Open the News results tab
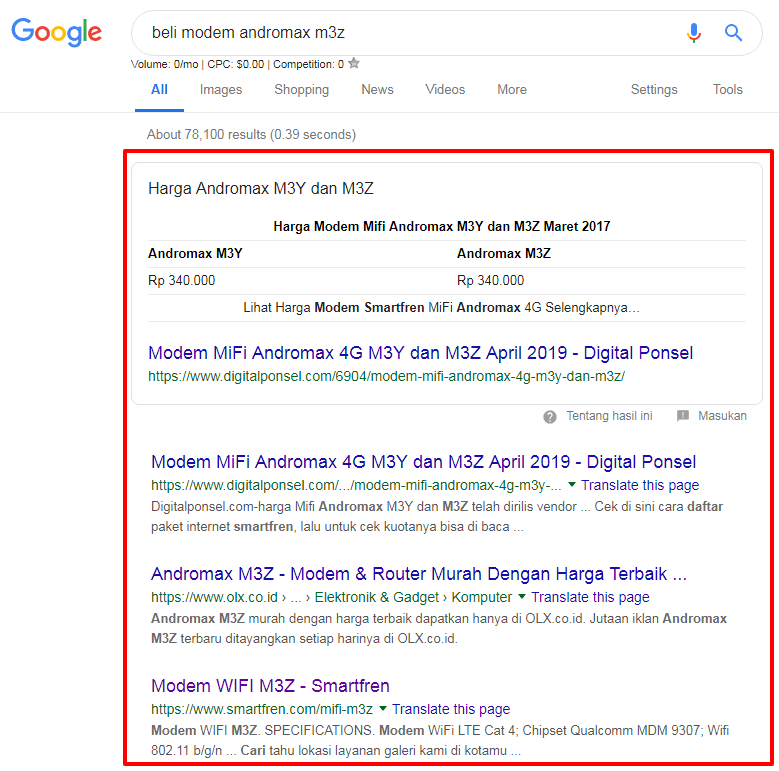Viewport: 779px width, 771px height. [377, 89]
